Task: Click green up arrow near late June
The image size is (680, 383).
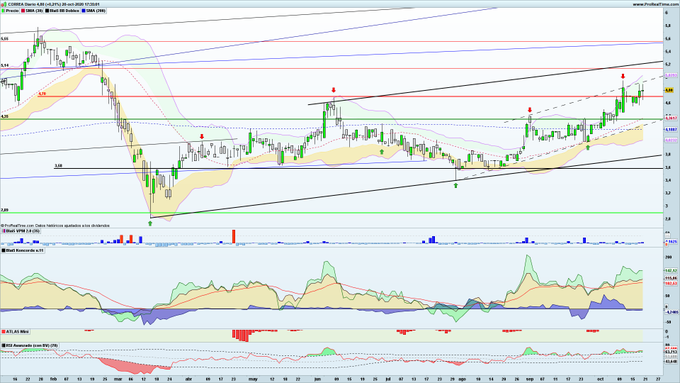Action: point(382,151)
